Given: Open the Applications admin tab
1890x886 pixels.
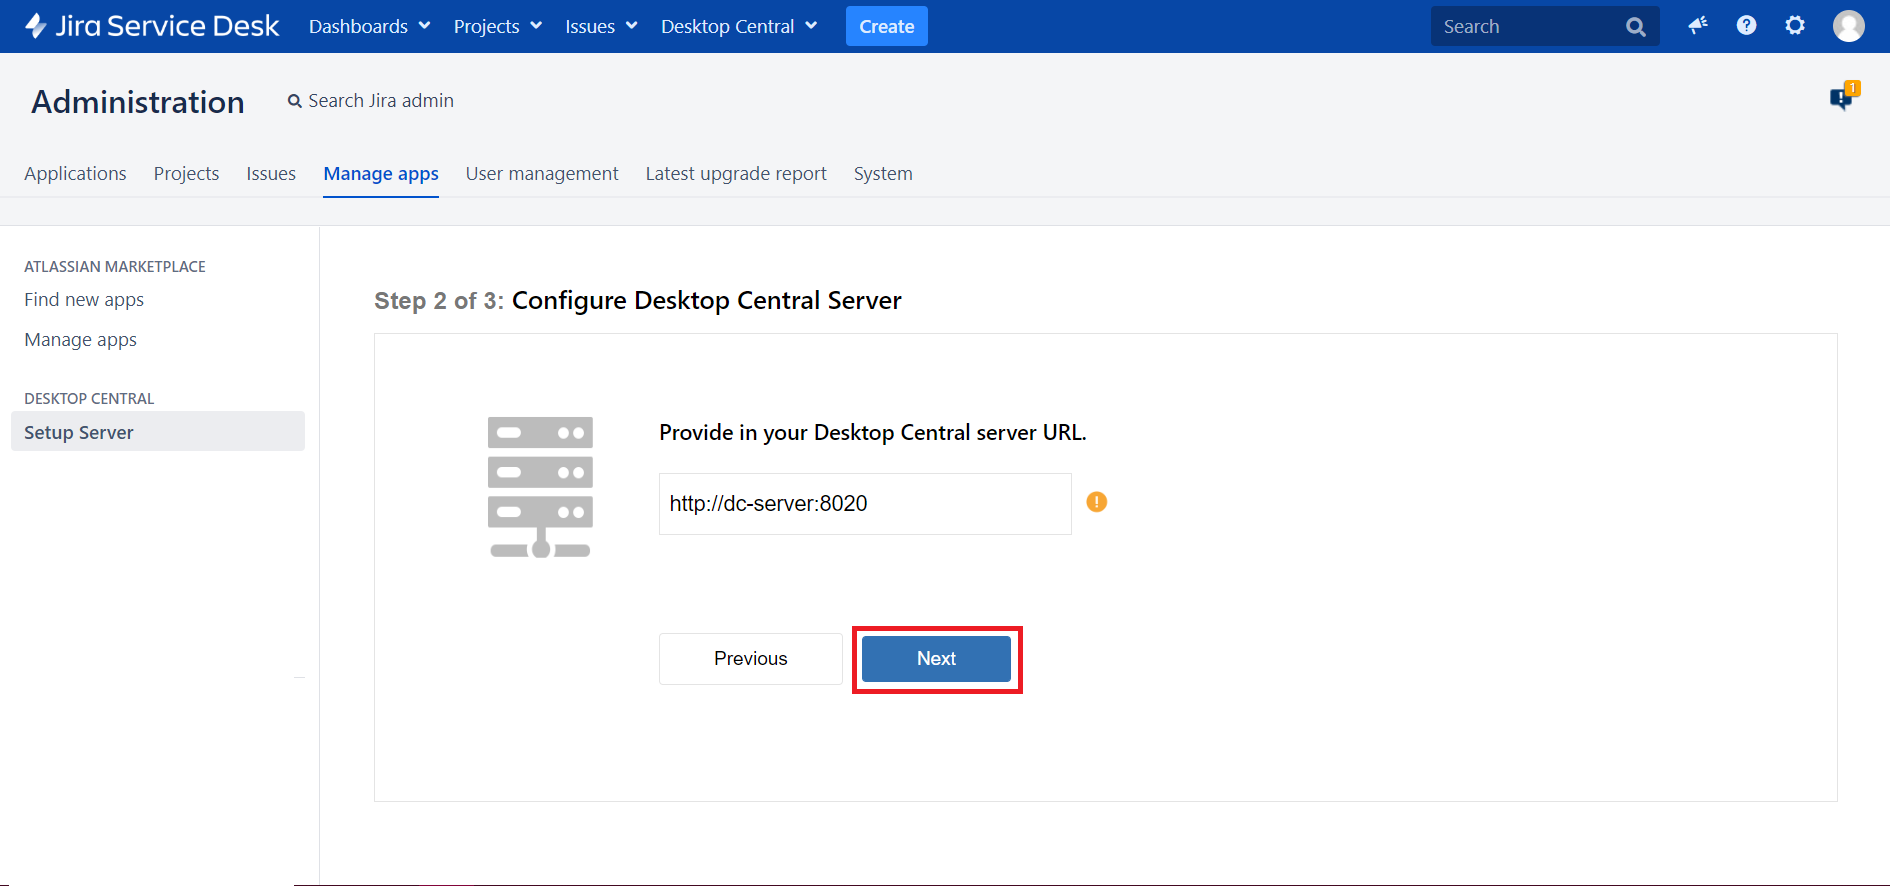Looking at the screenshot, I should (x=75, y=174).
